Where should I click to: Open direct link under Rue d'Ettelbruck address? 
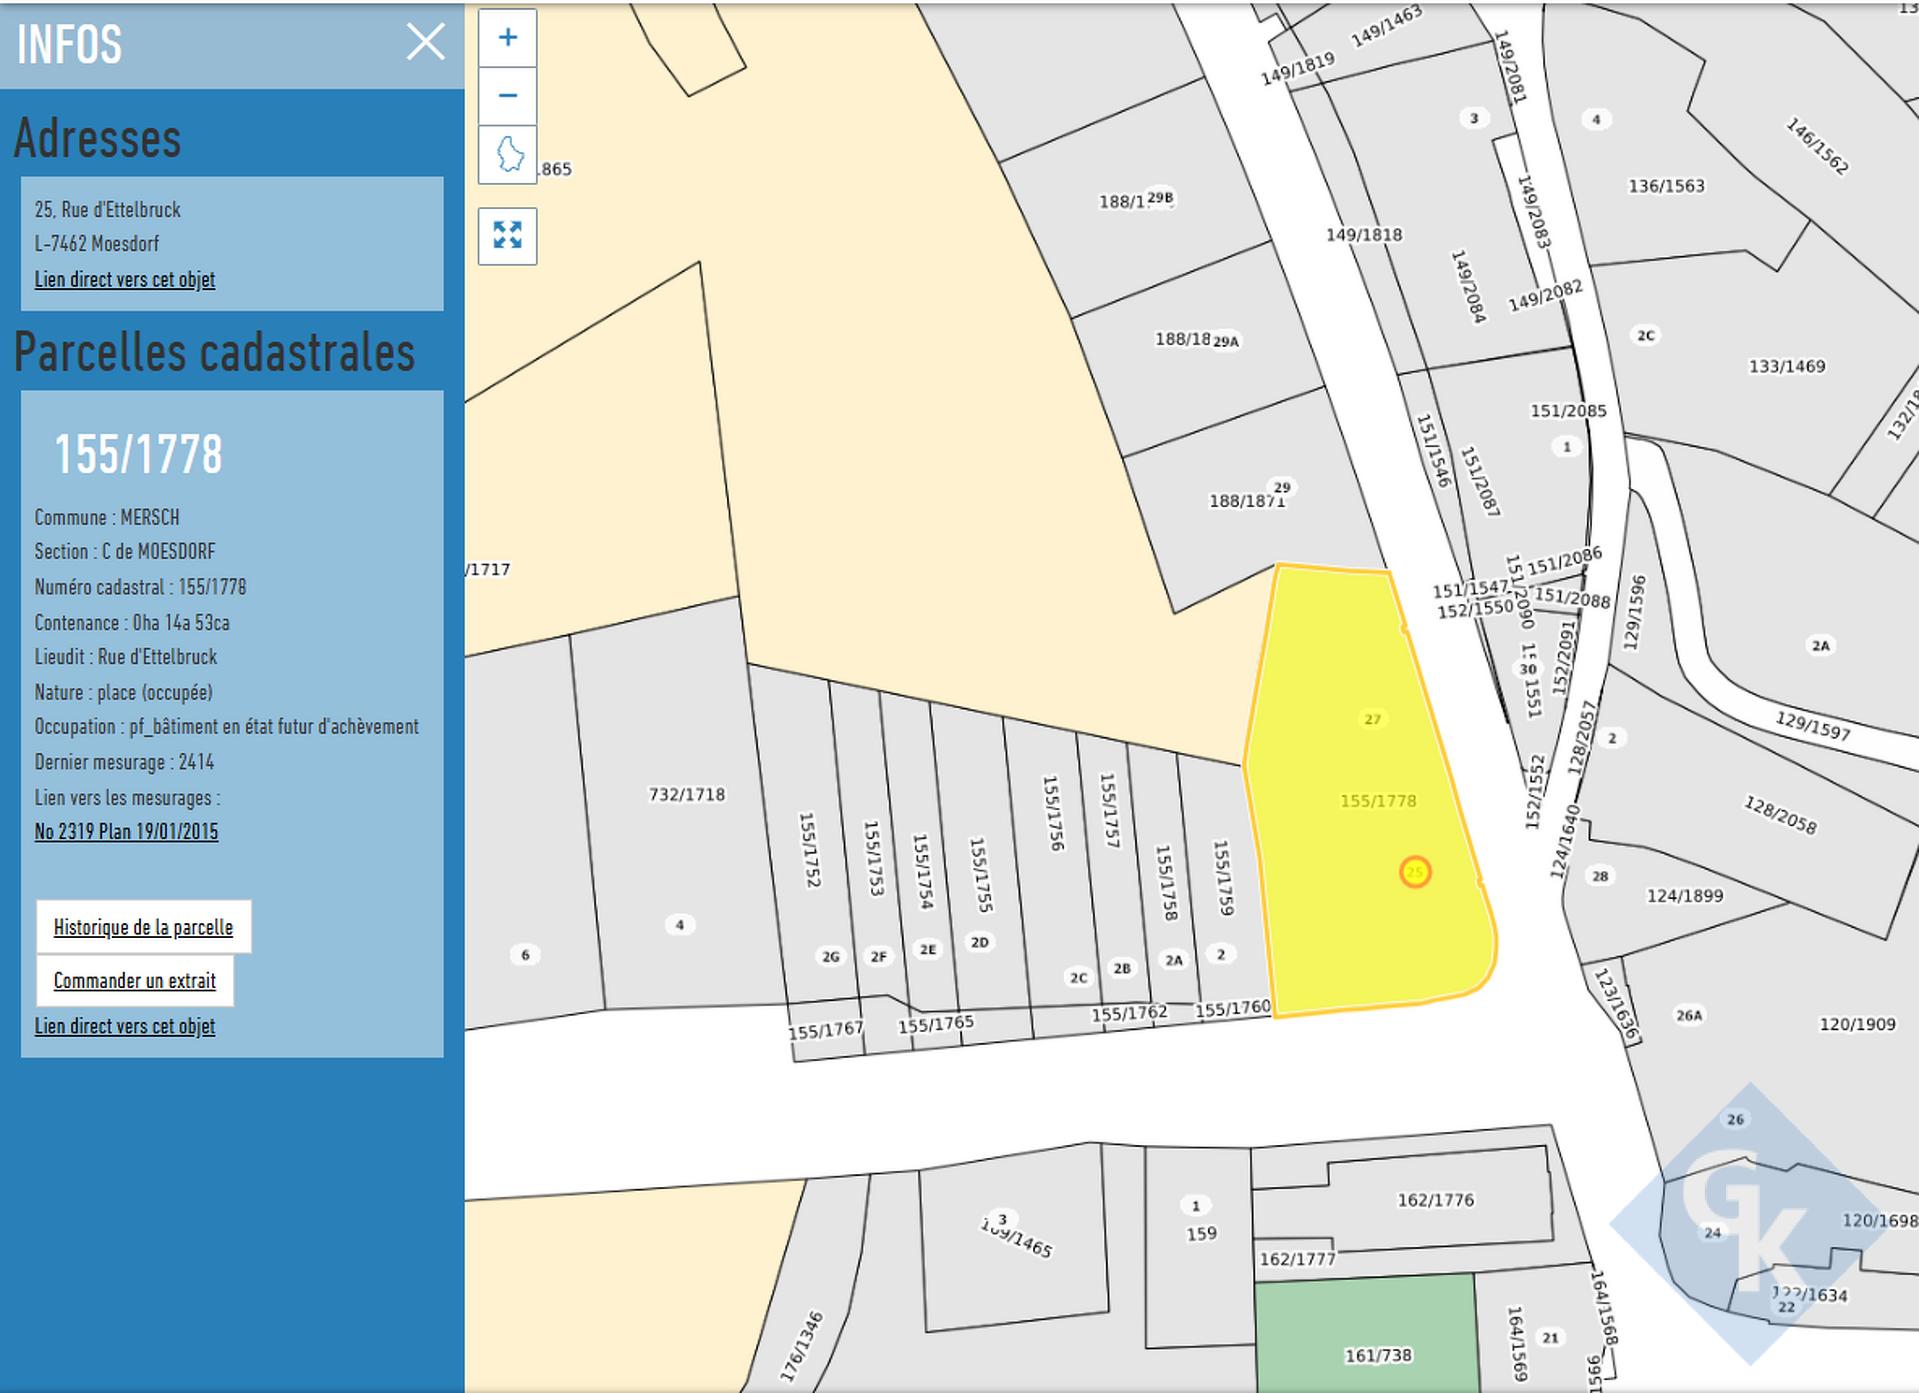125,280
